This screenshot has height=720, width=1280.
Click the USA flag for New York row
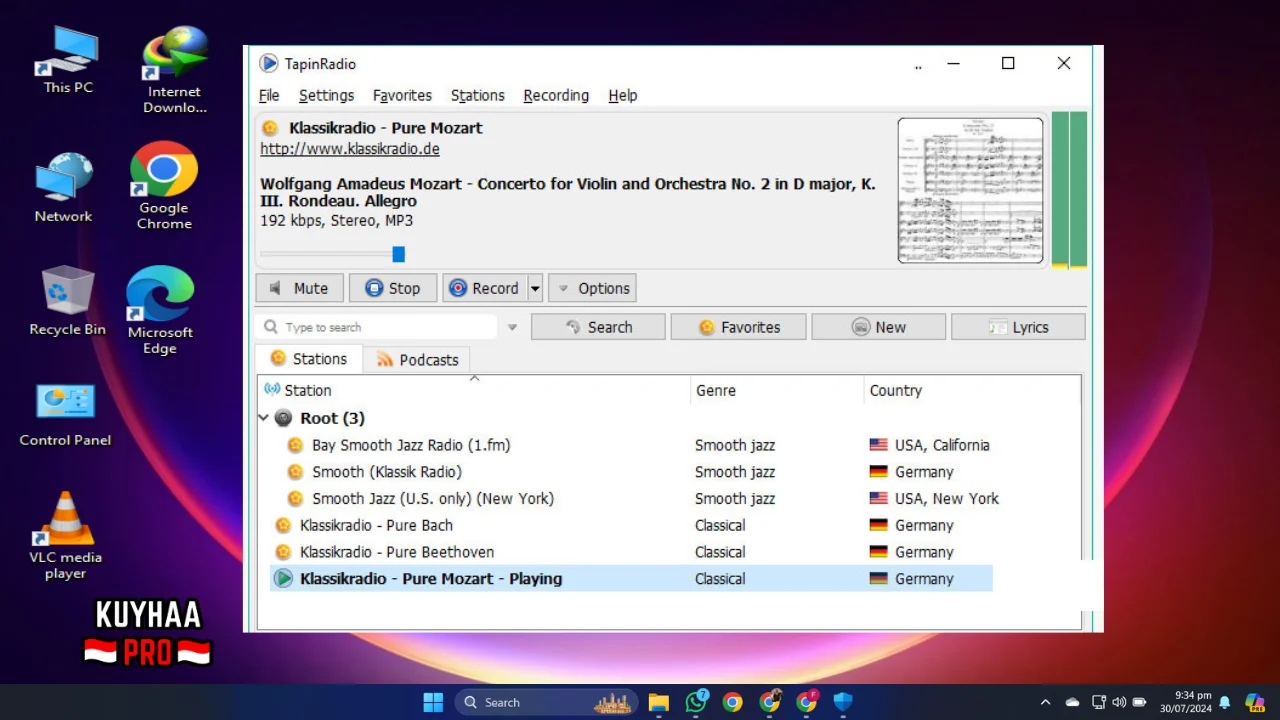(879, 498)
